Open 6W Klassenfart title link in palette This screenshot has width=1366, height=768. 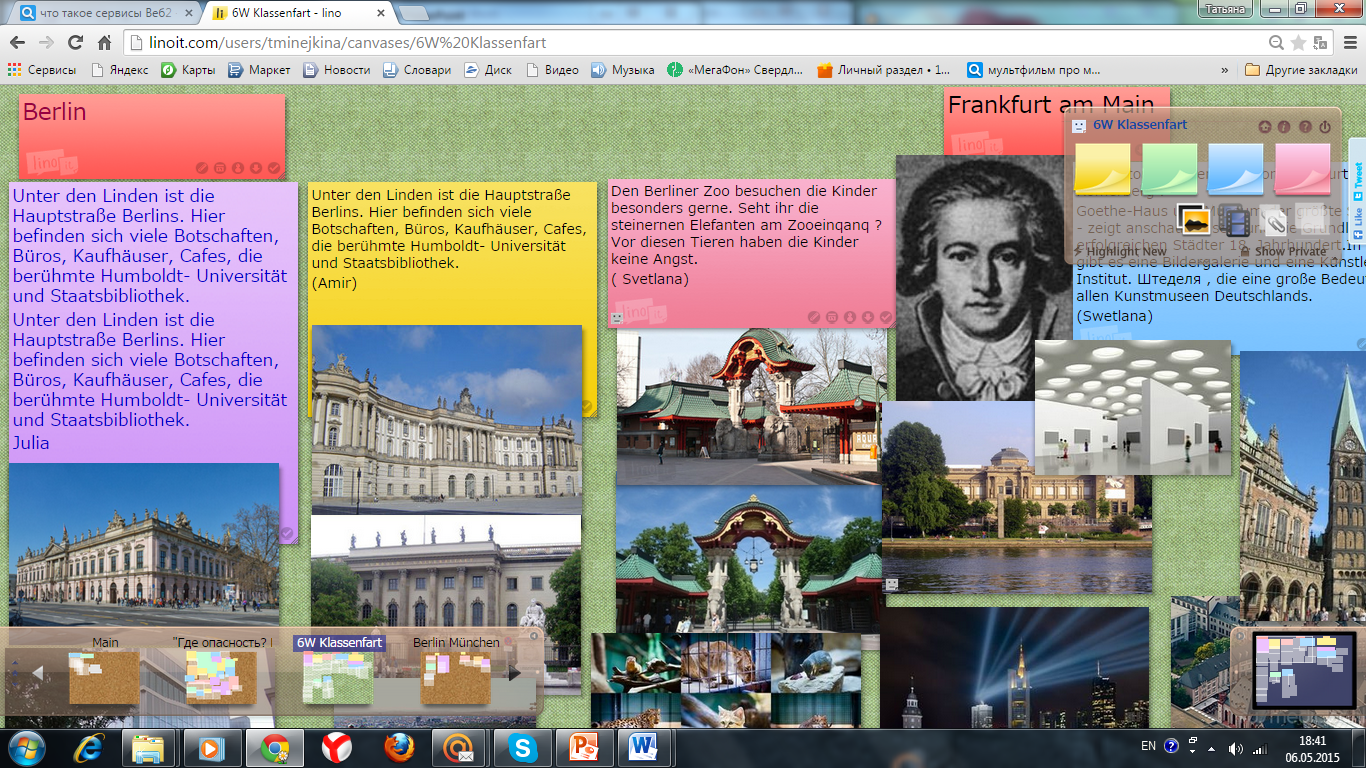pyautogui.click(x=1140, y=125)
